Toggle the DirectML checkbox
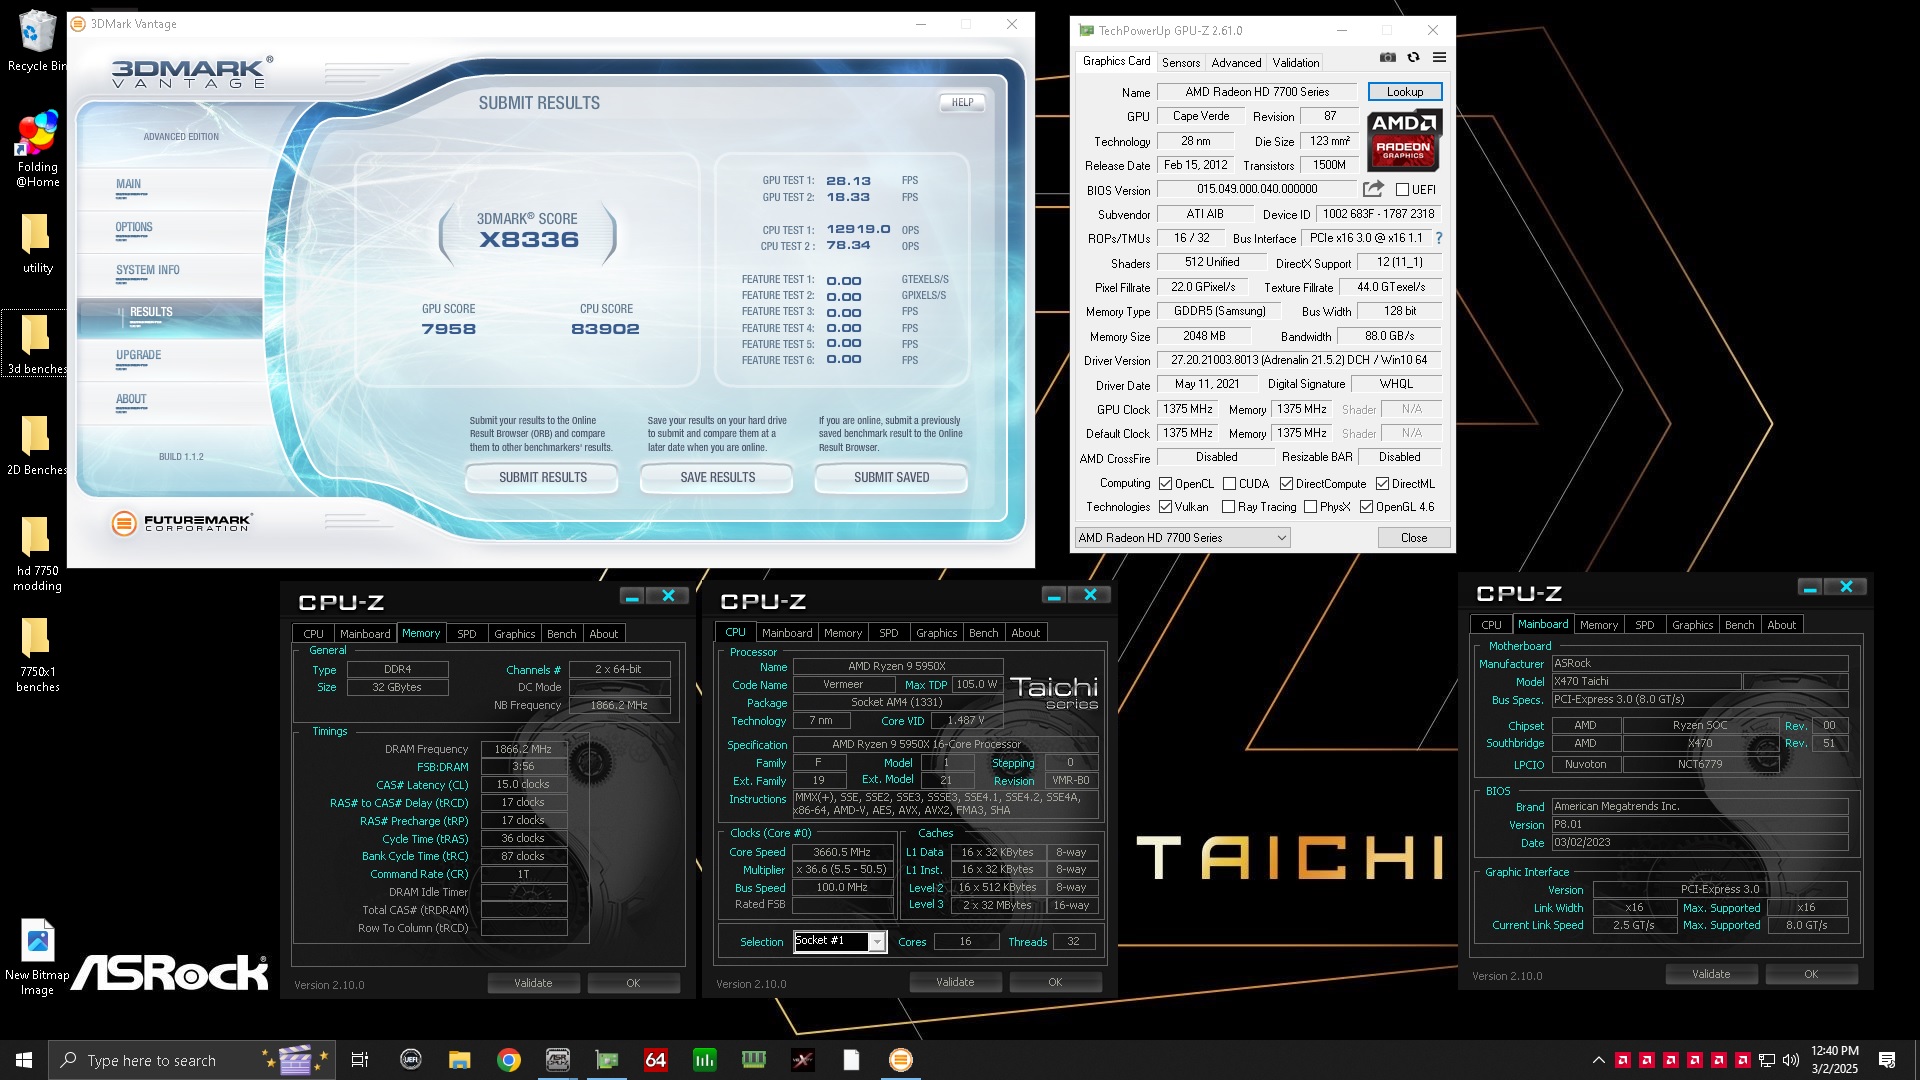1920x1080 pixels. (x=1382, y=484)
